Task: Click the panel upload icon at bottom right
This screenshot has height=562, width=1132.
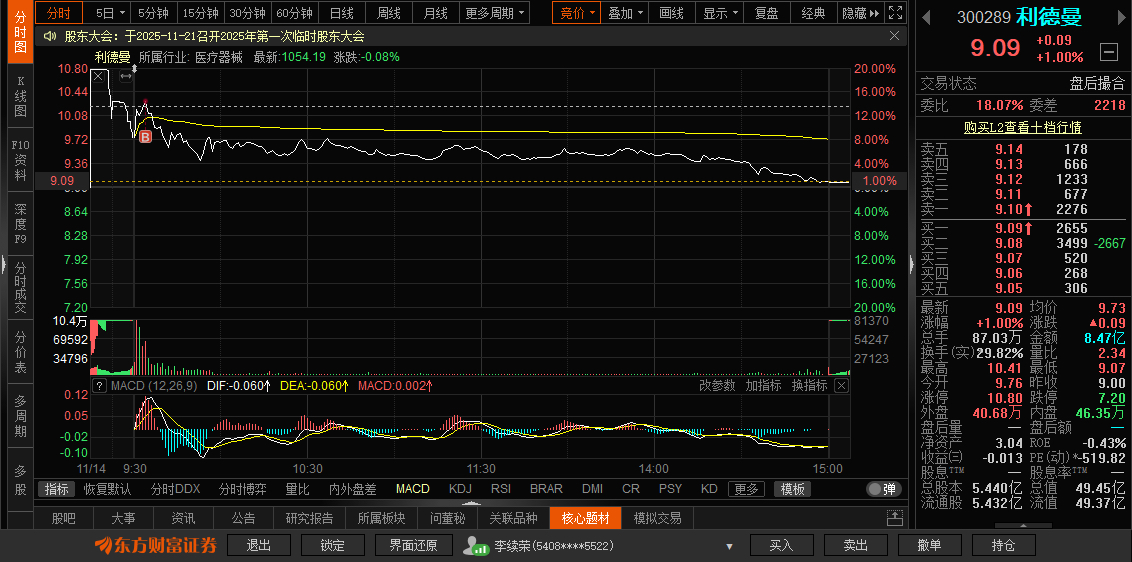Action: 894,517
